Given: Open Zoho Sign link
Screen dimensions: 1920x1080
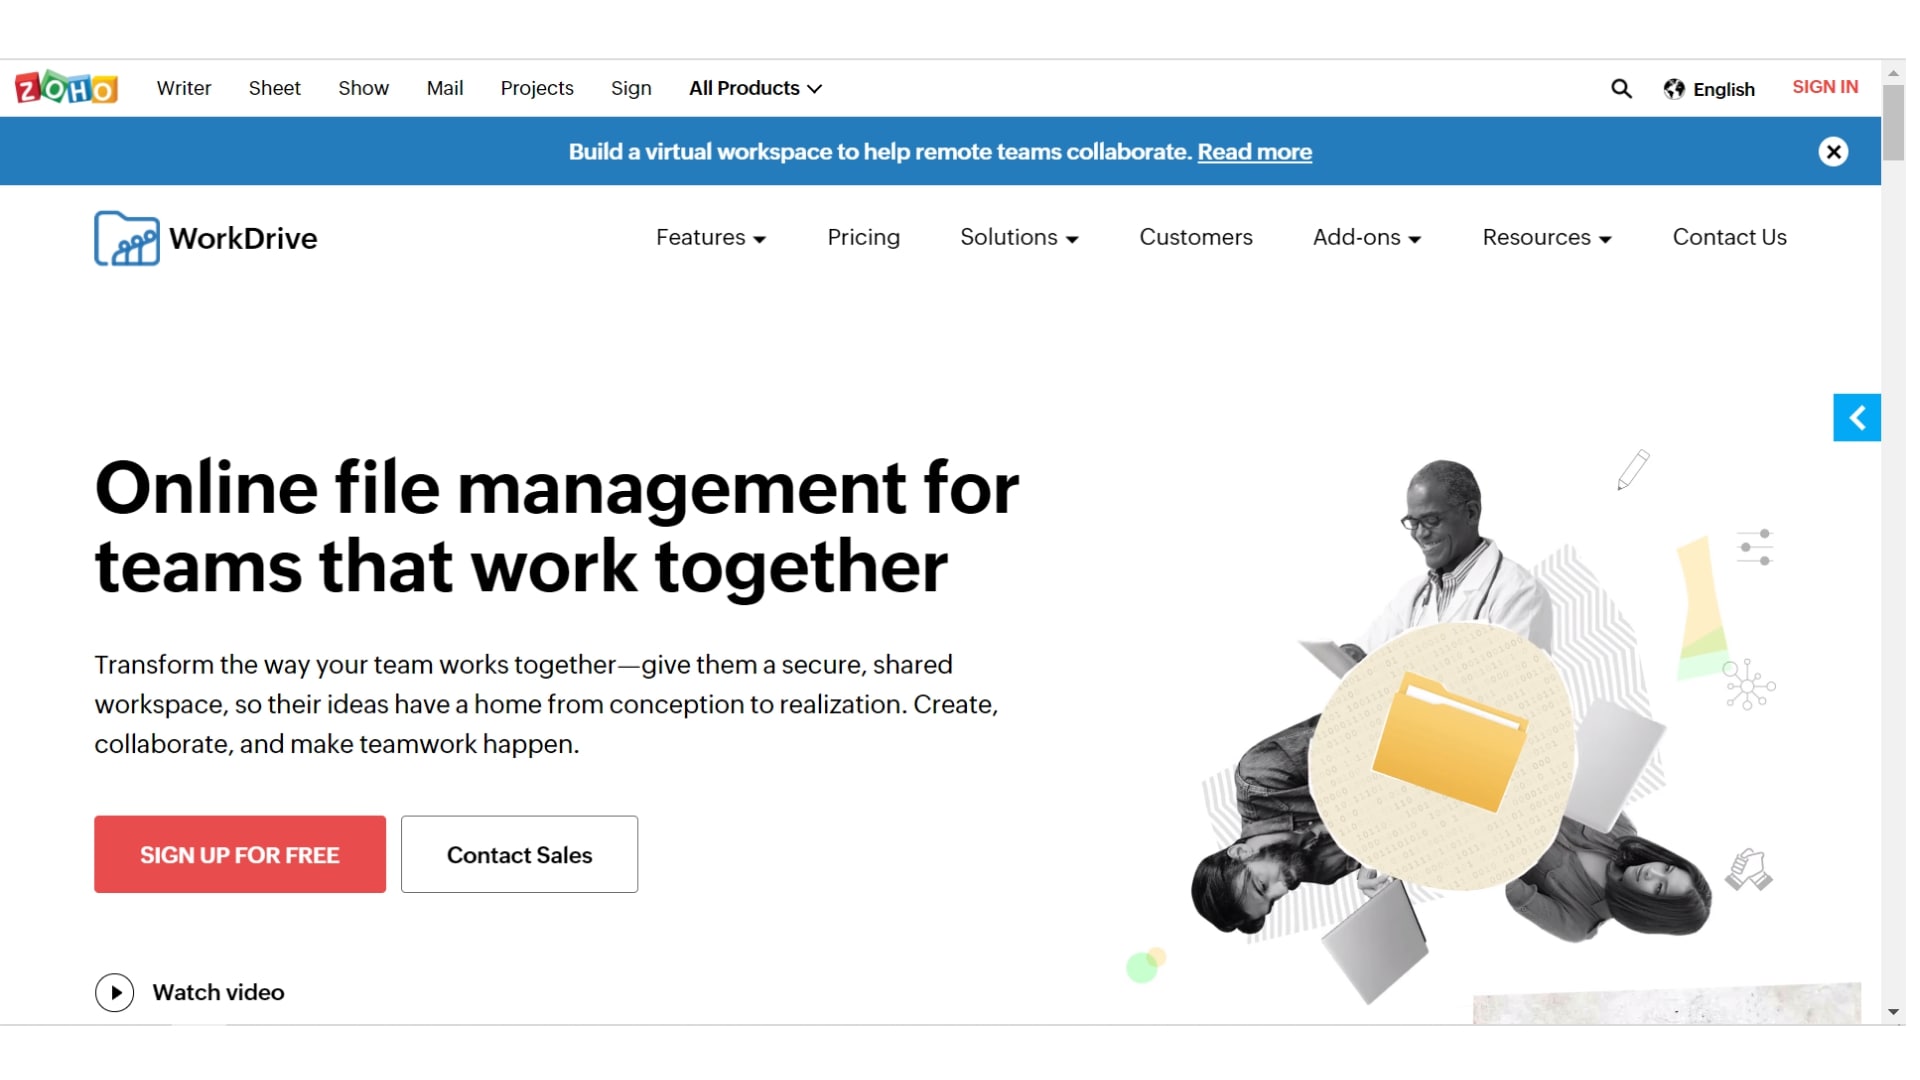Looking at the screenshot, I should pos(631,88).
